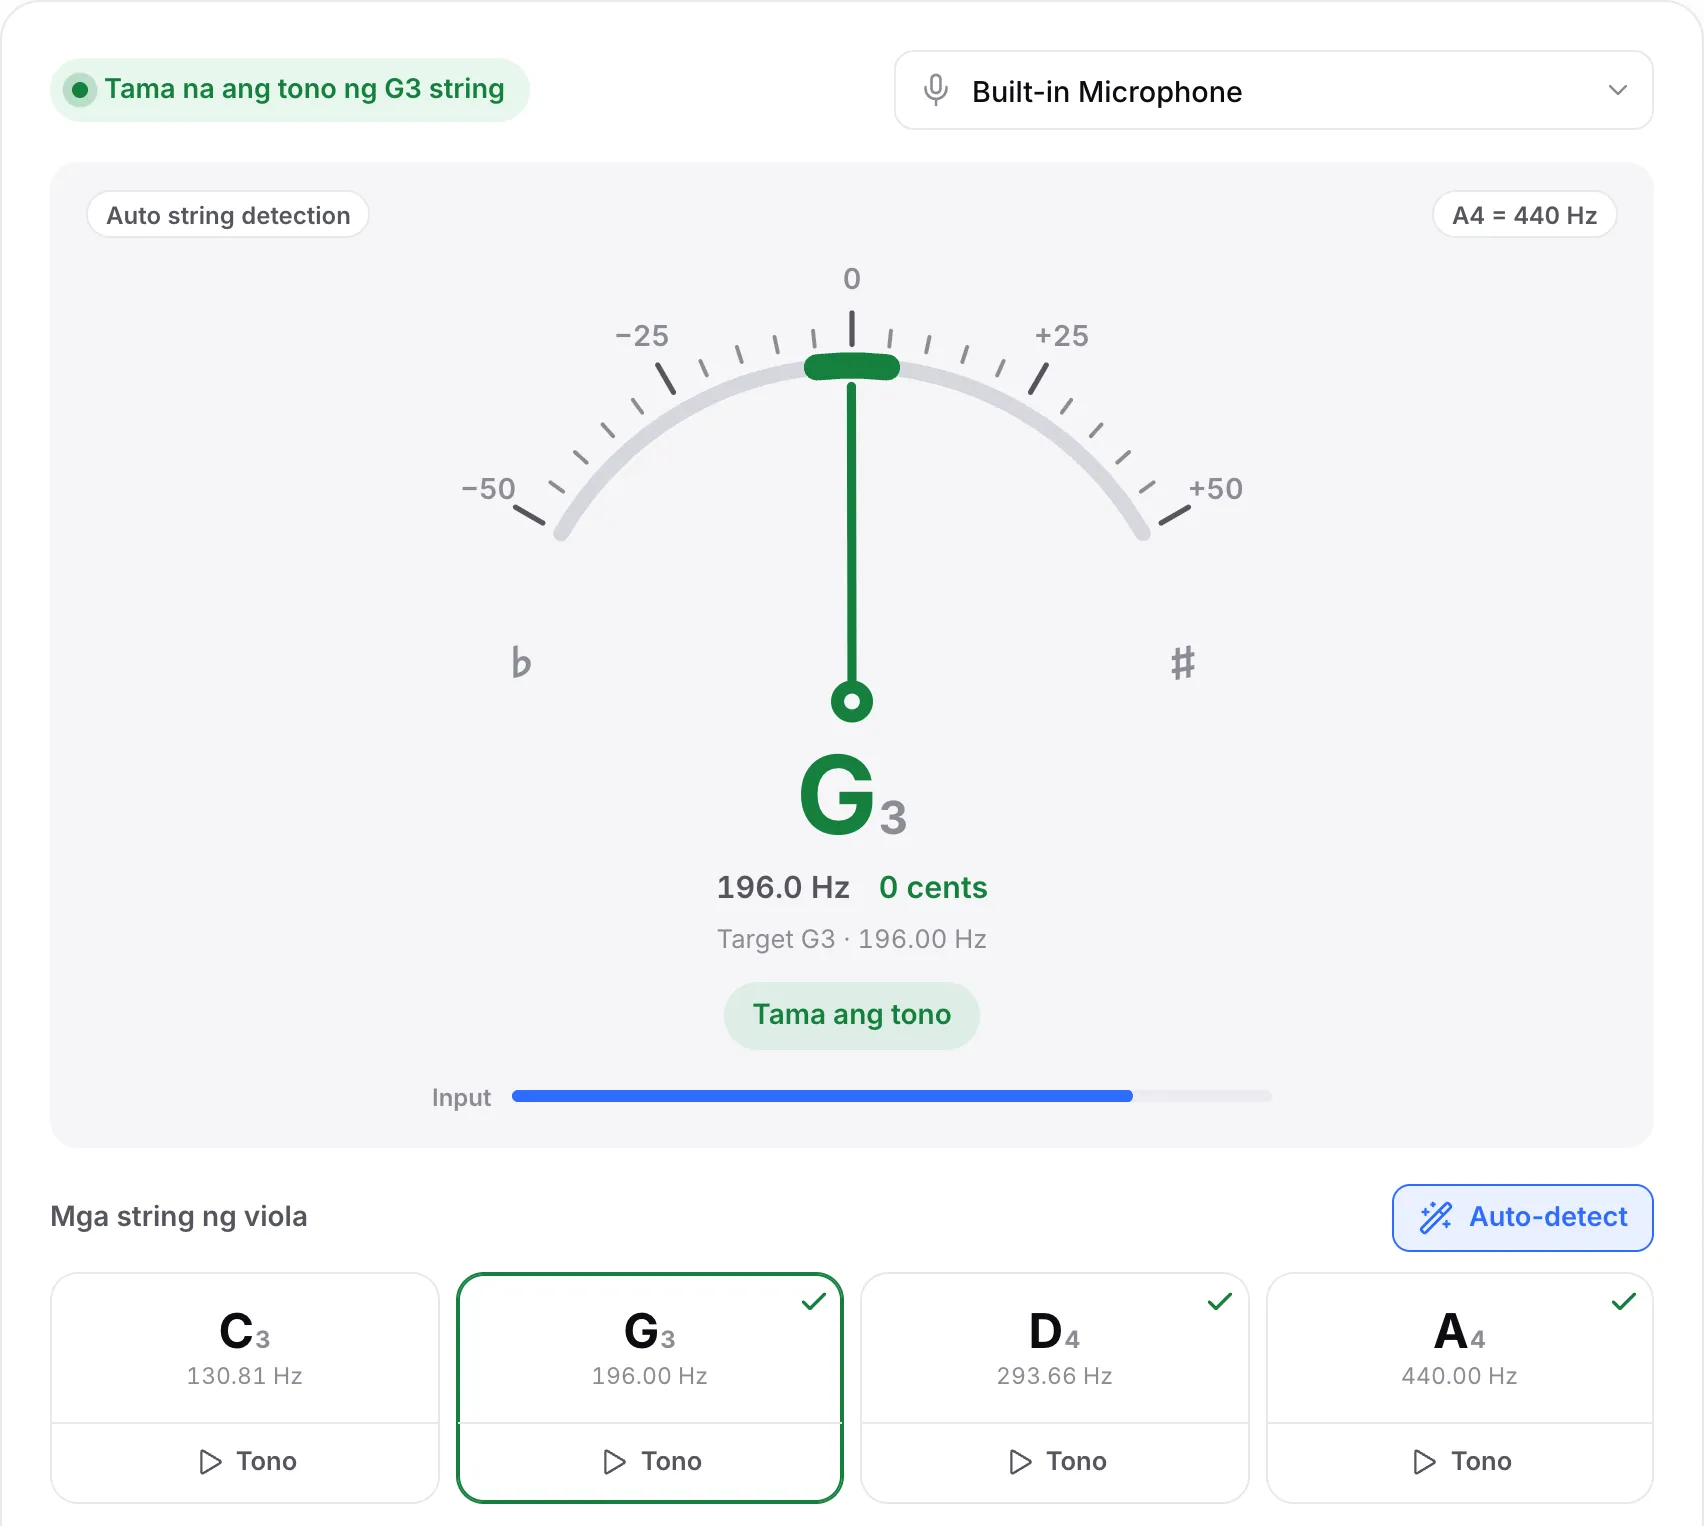Click the −25 gauge label
Screen dimensions: 1704x1526
[x=642, y=336]
